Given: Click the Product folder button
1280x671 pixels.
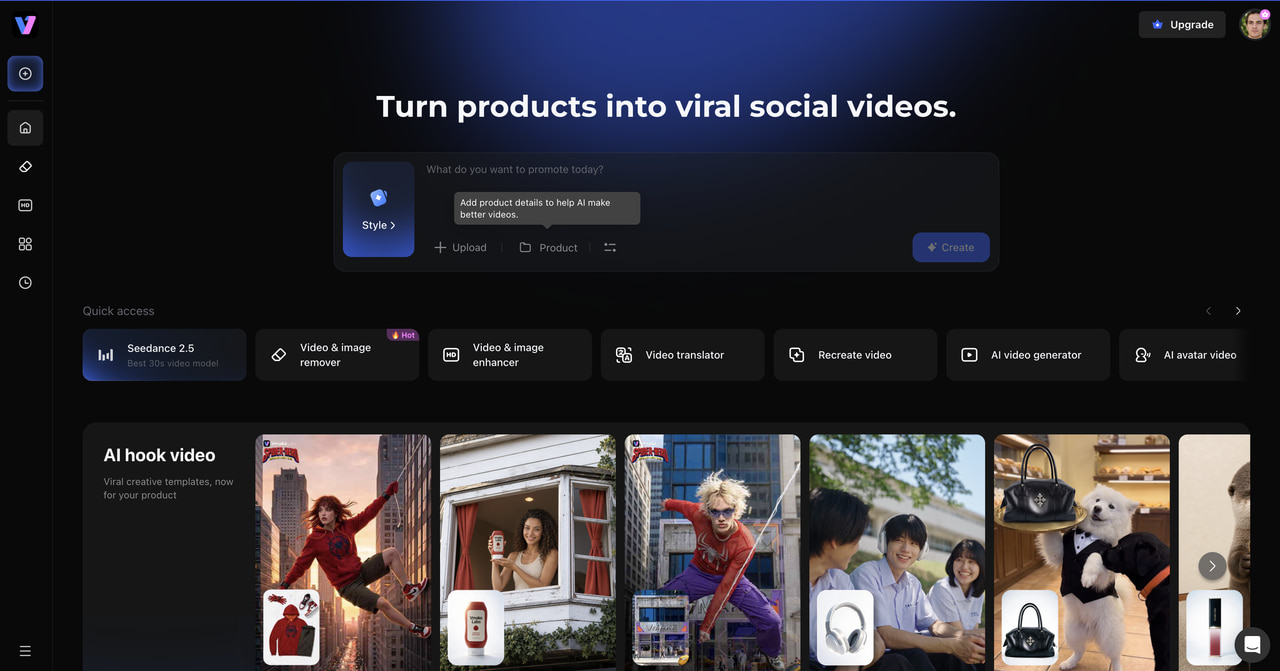Looking at the screenshot, I should [x=548, y=248].
